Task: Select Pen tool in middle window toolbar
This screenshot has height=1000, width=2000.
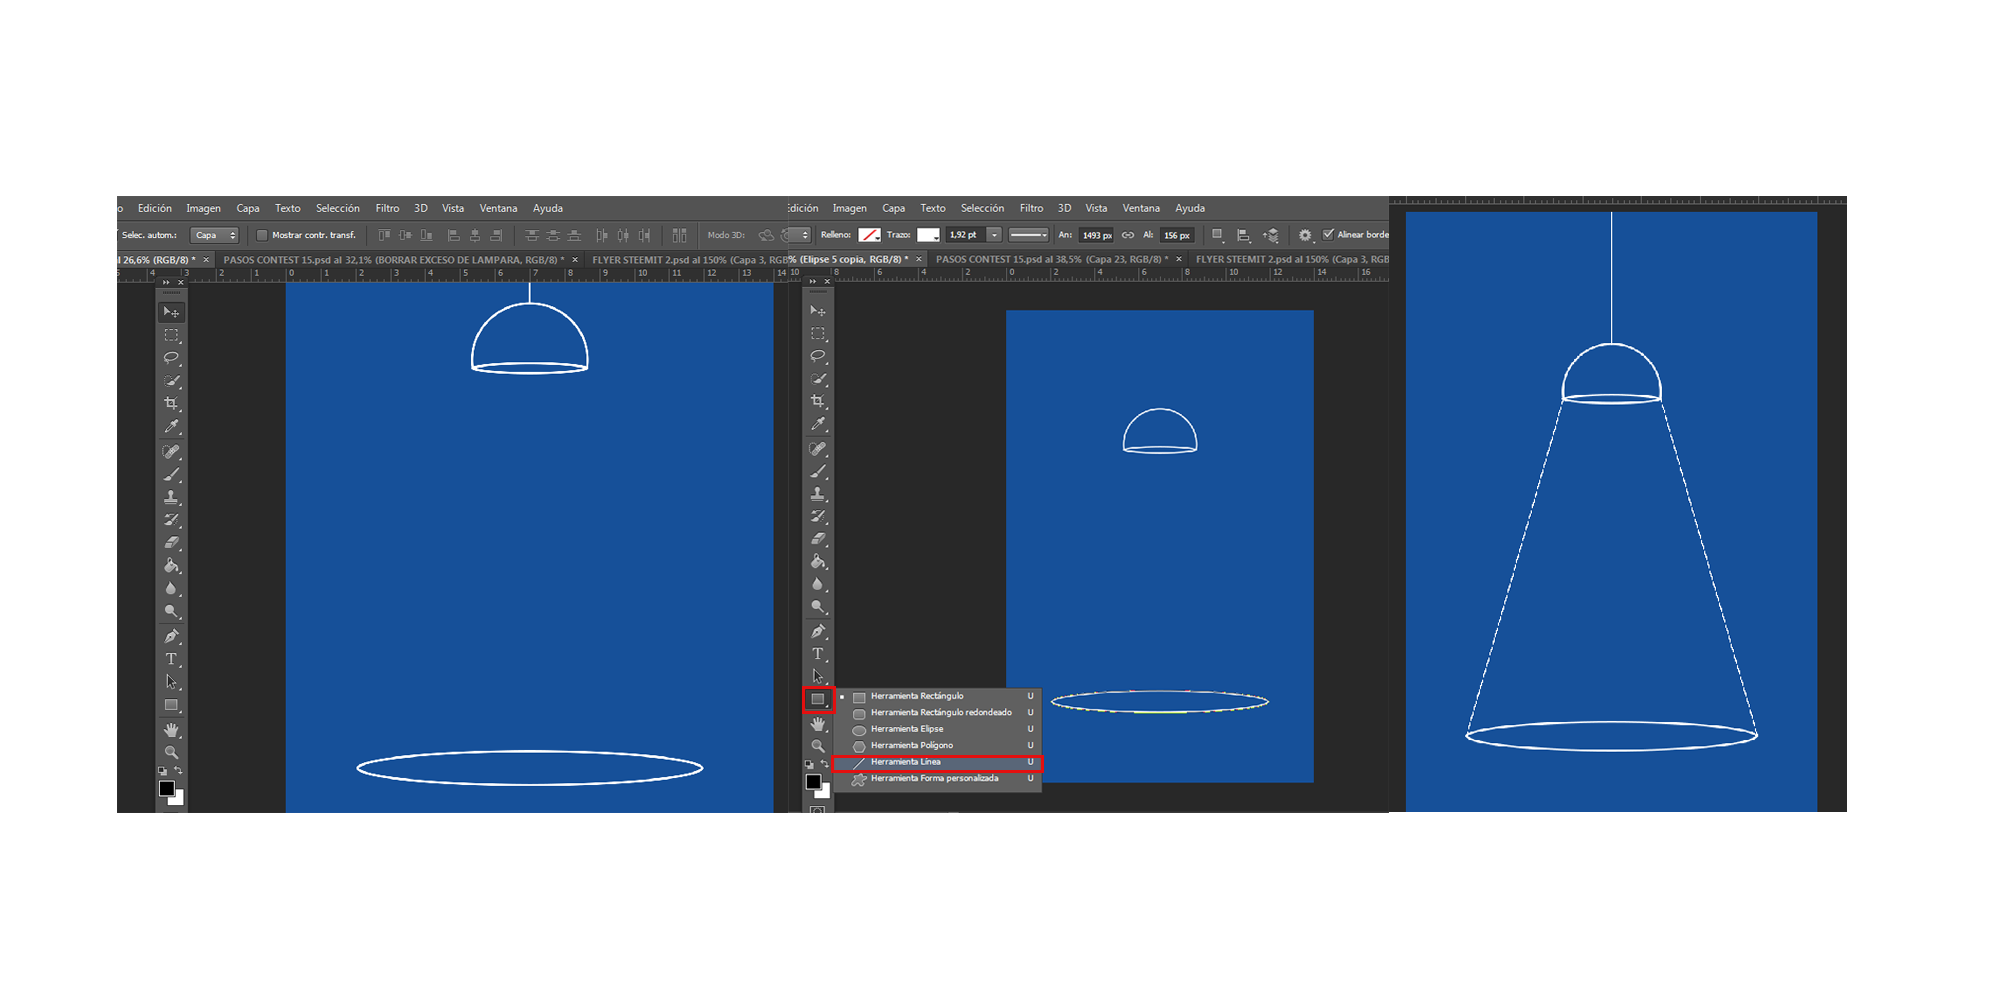Action: click(x=818, y=632)
